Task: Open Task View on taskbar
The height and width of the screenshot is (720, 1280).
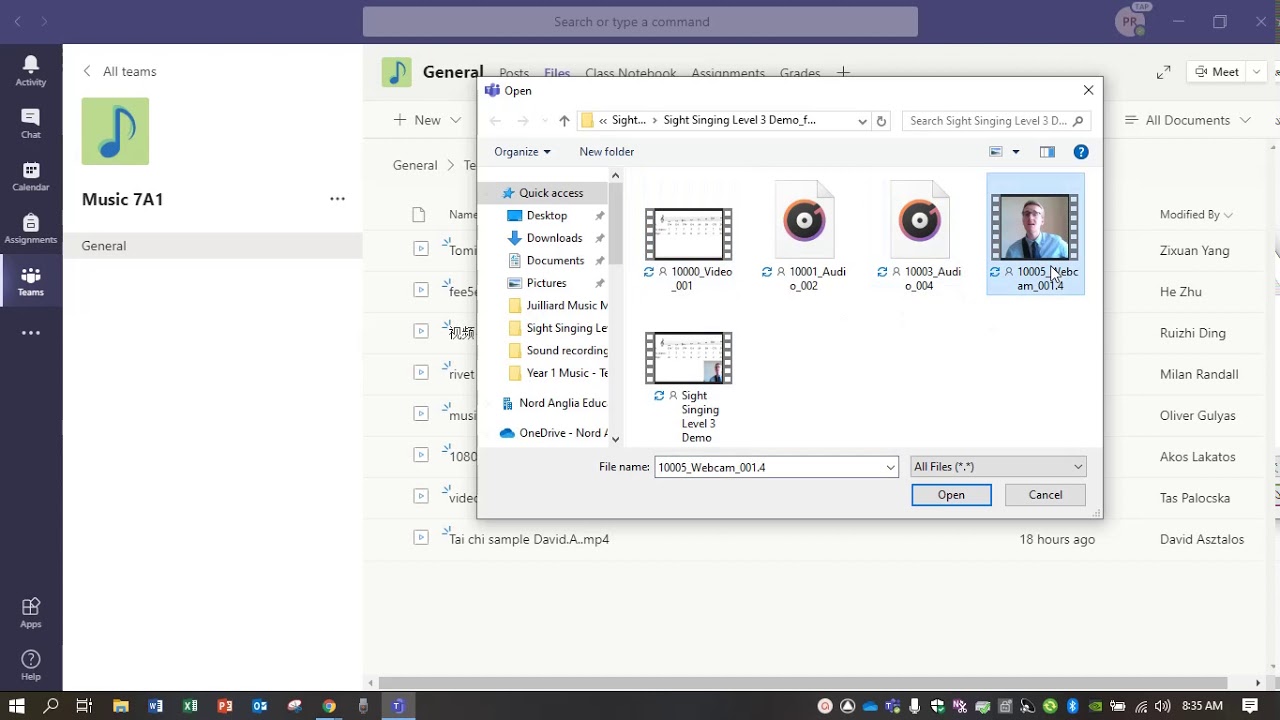Action: pyautogui.click(x=84, y=706)
